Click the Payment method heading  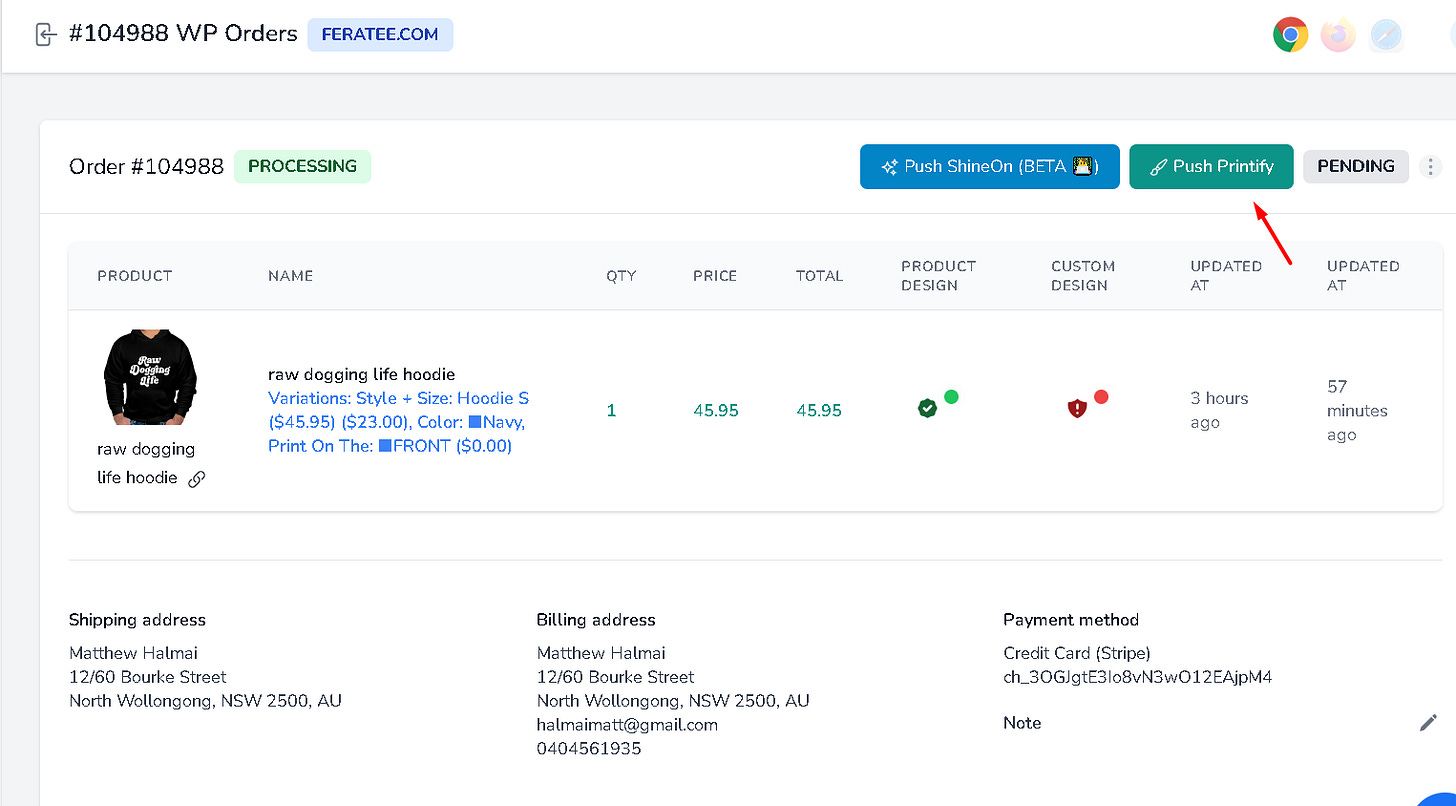[x=1071, y=620]
